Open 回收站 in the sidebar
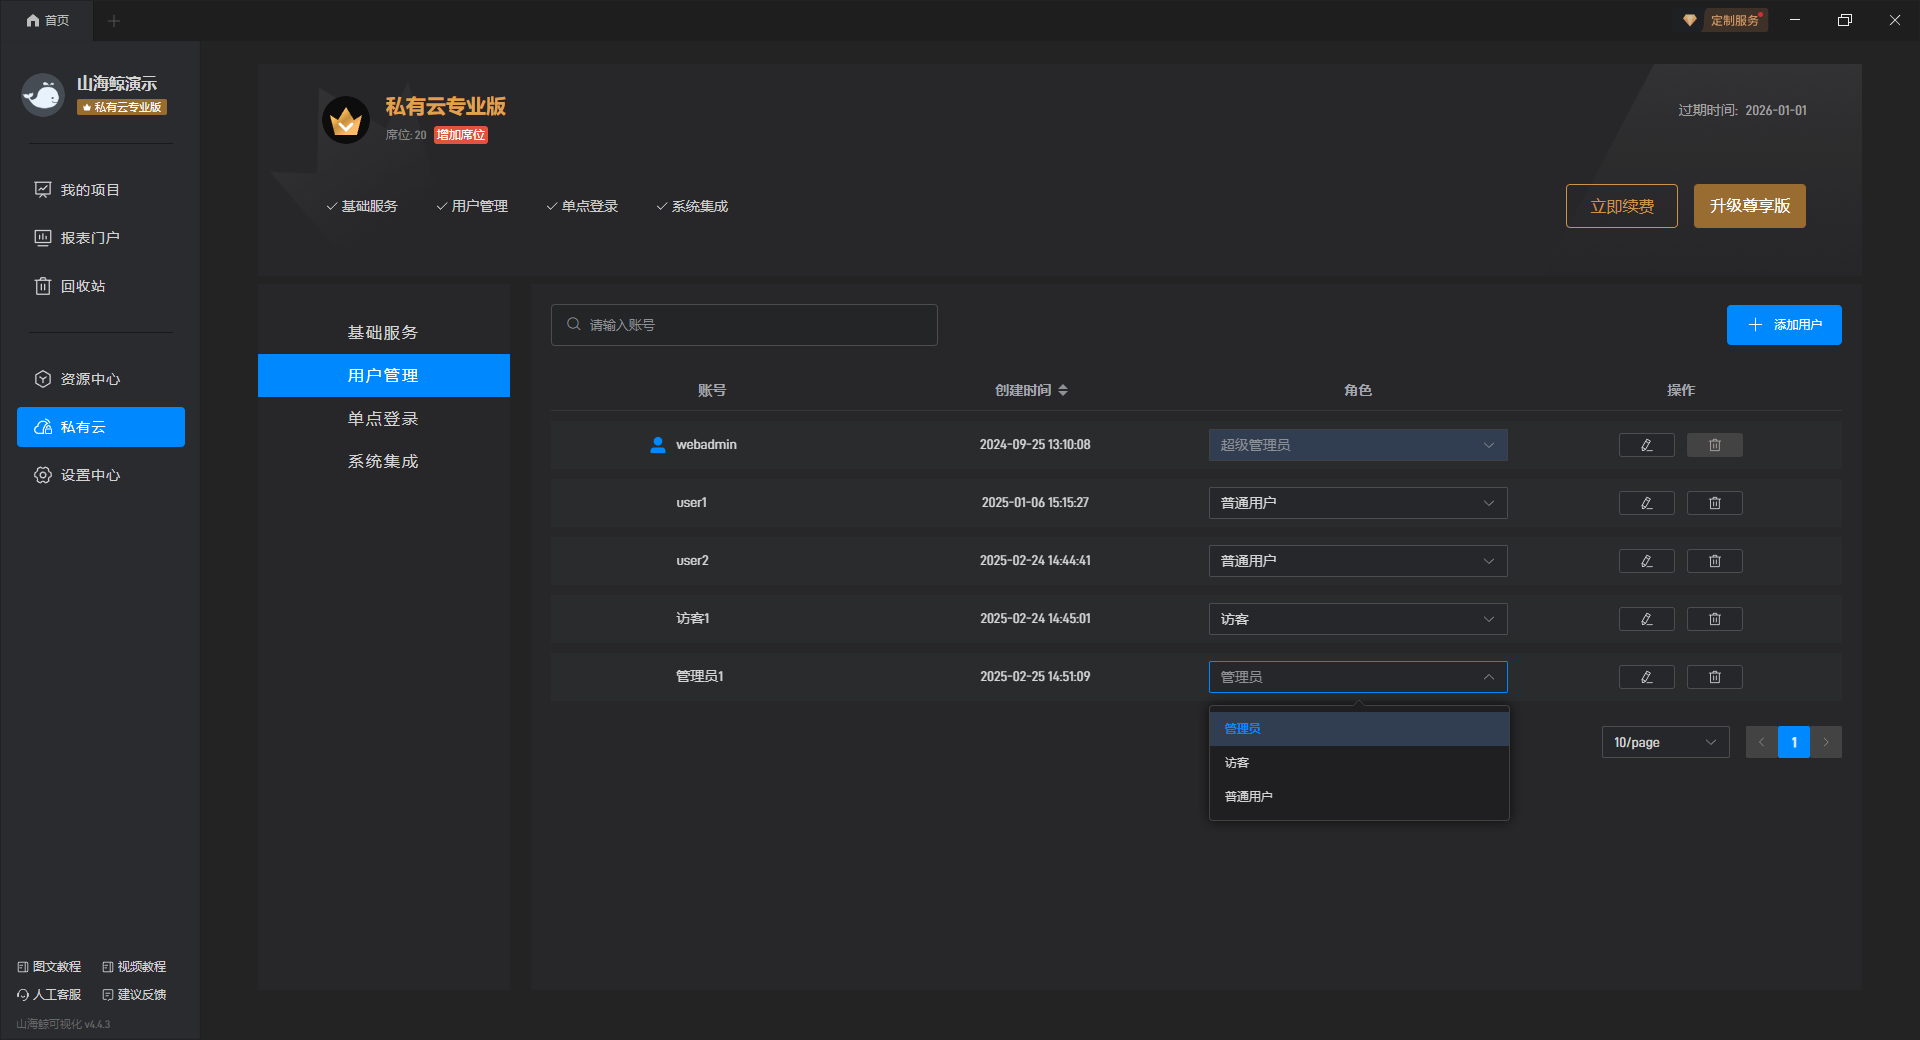Image resolution: width=1920 pixels, height=1040 pixels. 101,286
